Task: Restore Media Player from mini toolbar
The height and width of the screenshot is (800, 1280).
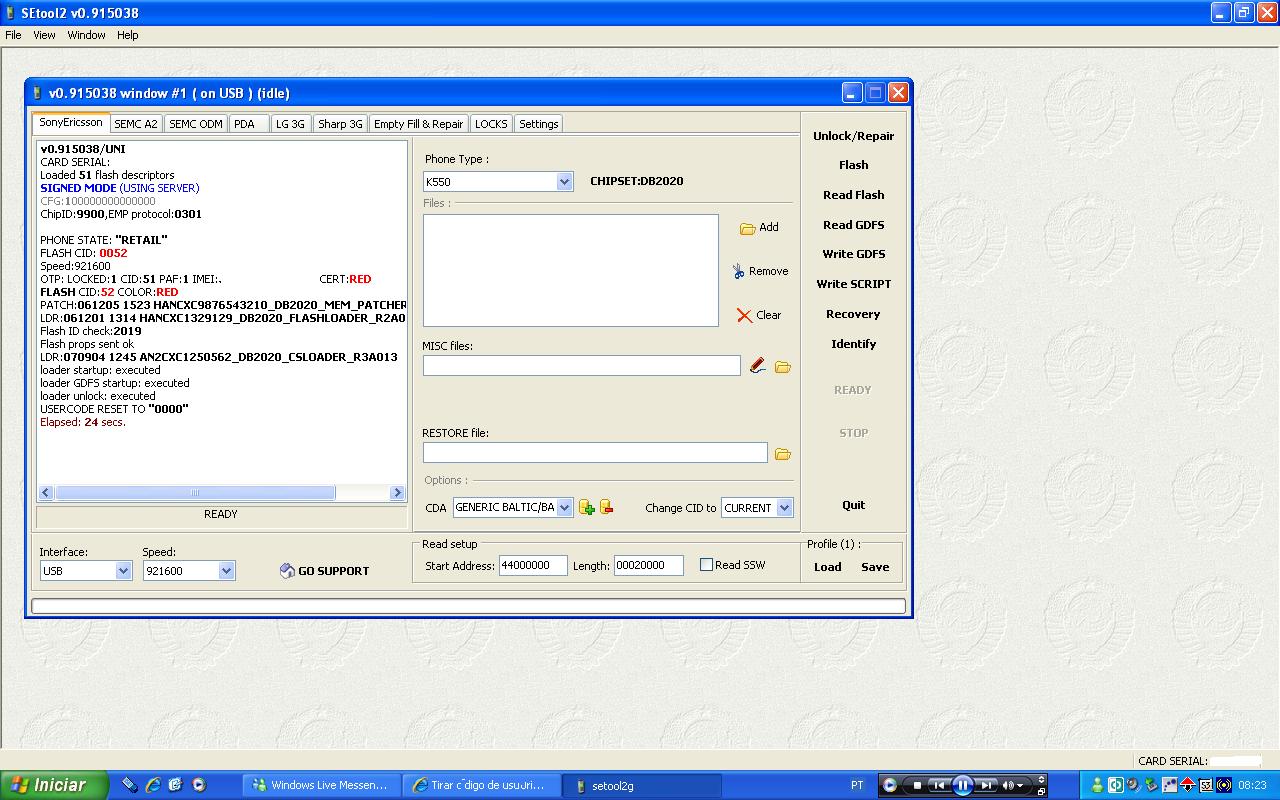Action: [x=1041, y=791]
